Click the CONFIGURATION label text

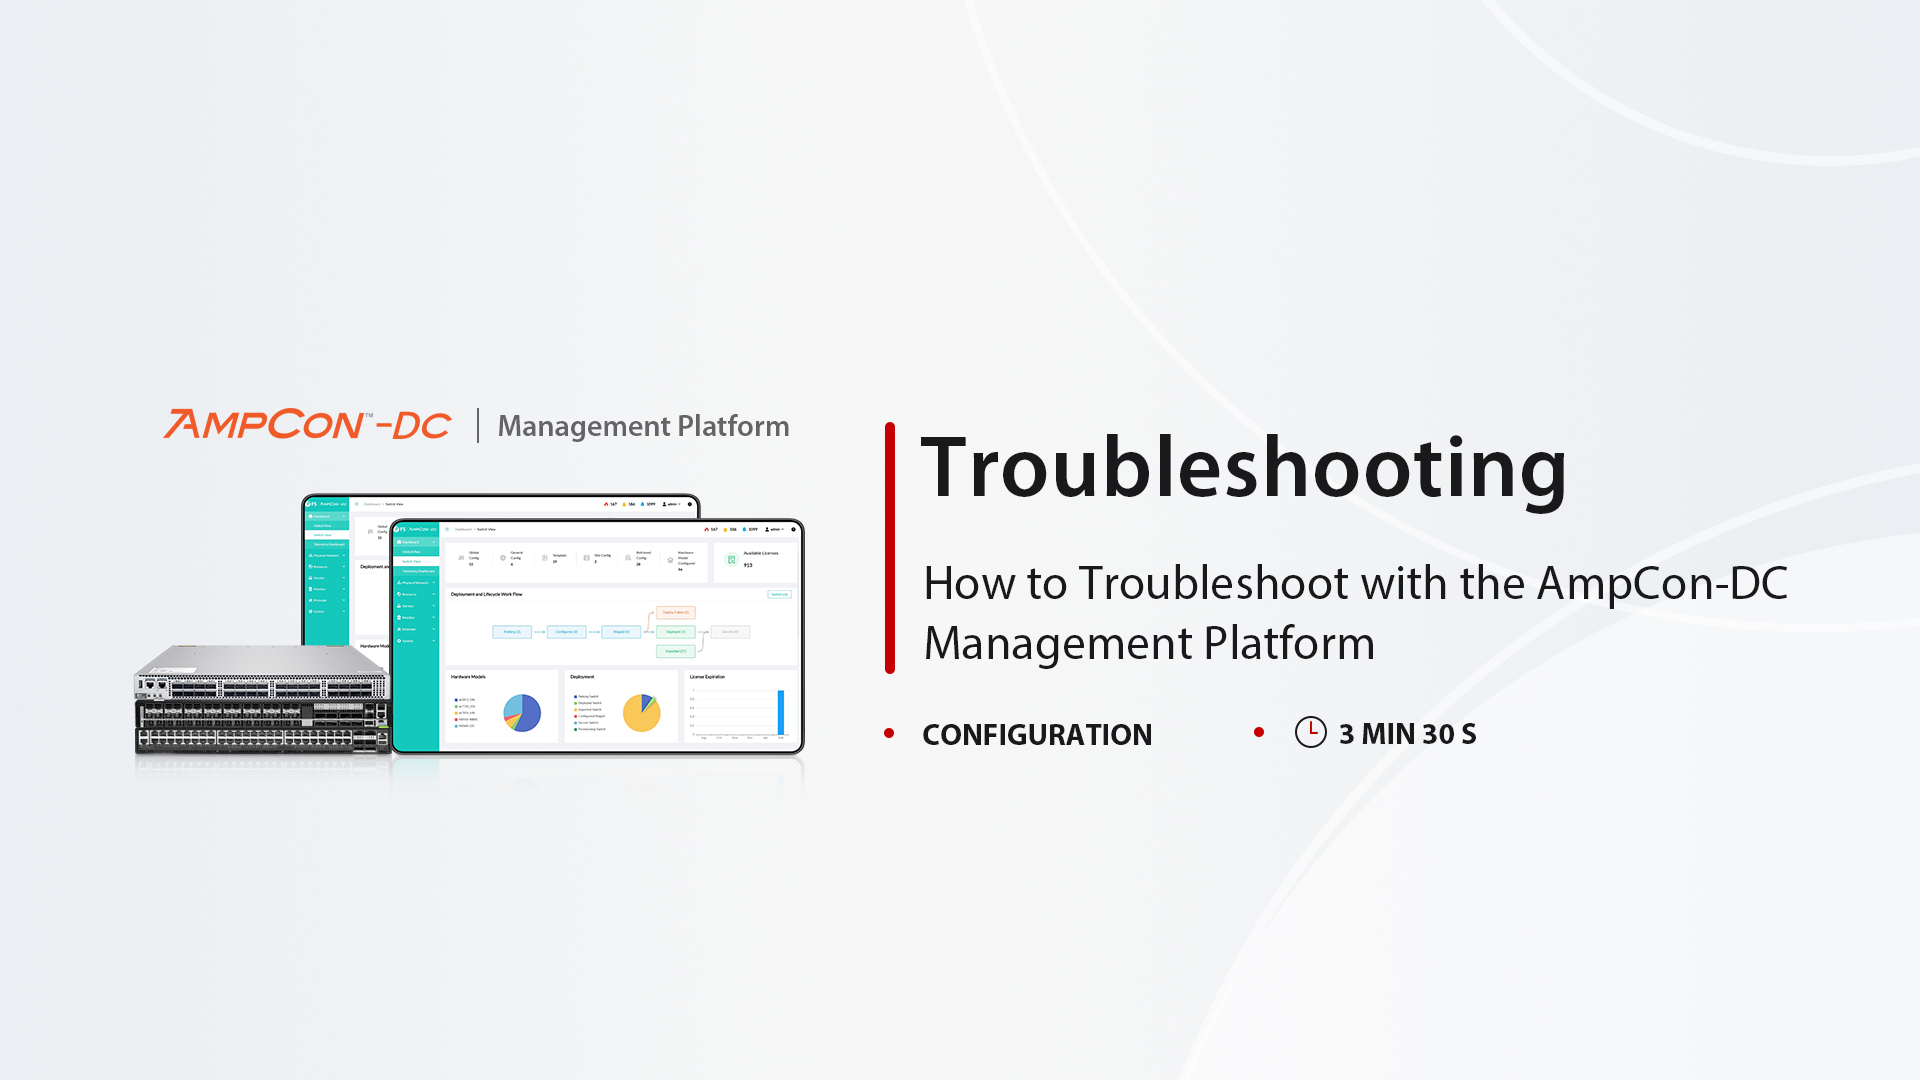pos(1036,735)
